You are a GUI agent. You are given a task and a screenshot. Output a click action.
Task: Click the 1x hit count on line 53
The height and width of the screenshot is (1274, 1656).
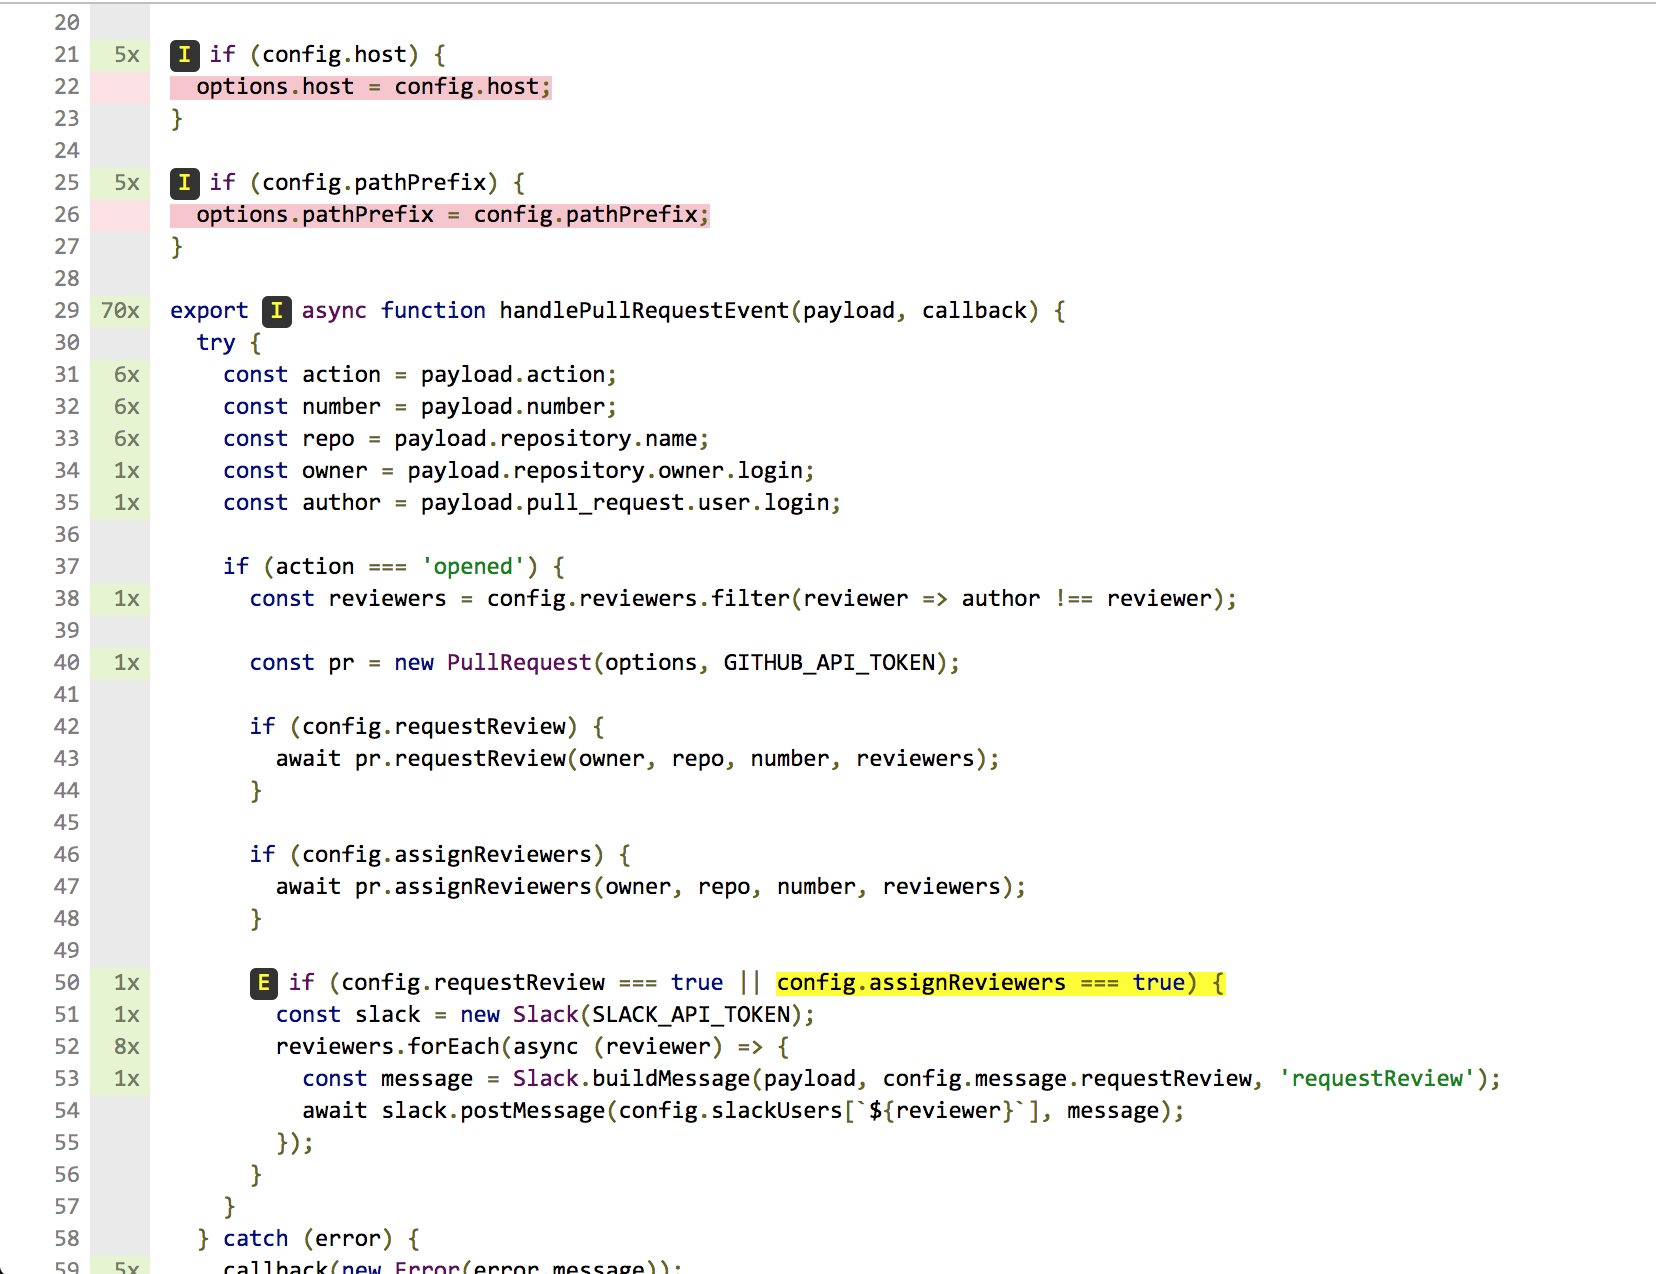[127, 1079]
